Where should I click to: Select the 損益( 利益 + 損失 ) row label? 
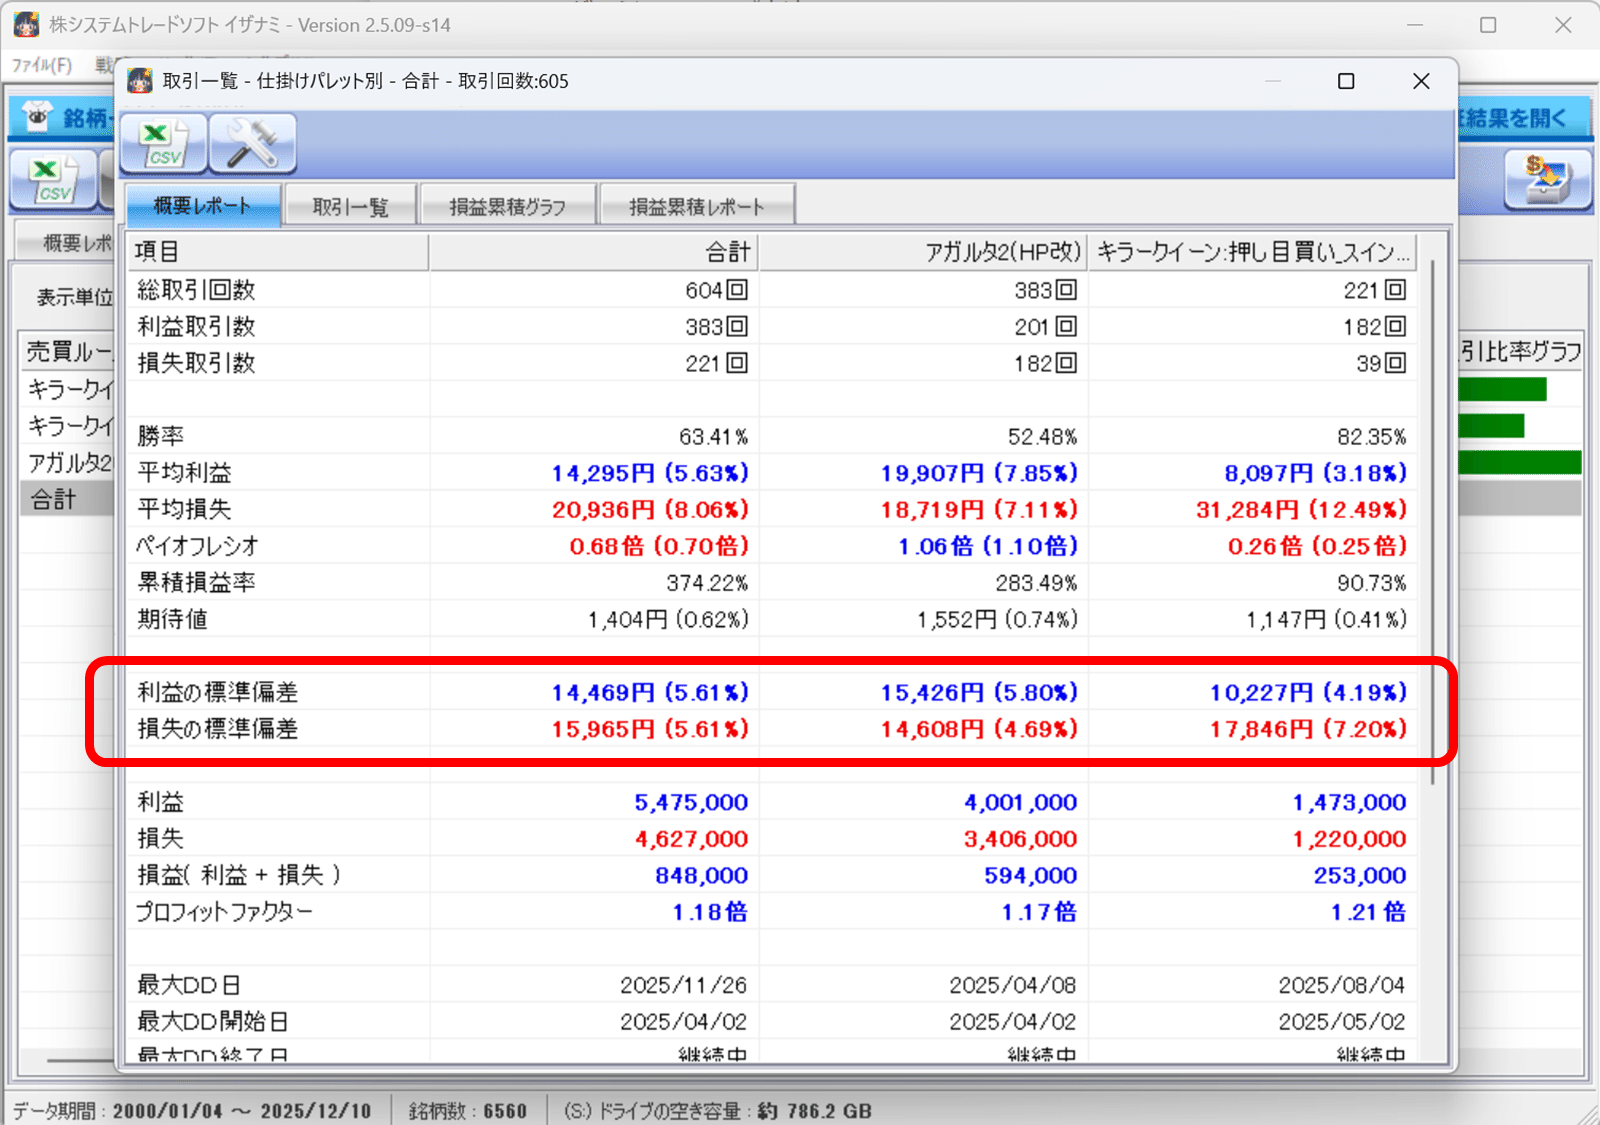[x=238, y=875]
